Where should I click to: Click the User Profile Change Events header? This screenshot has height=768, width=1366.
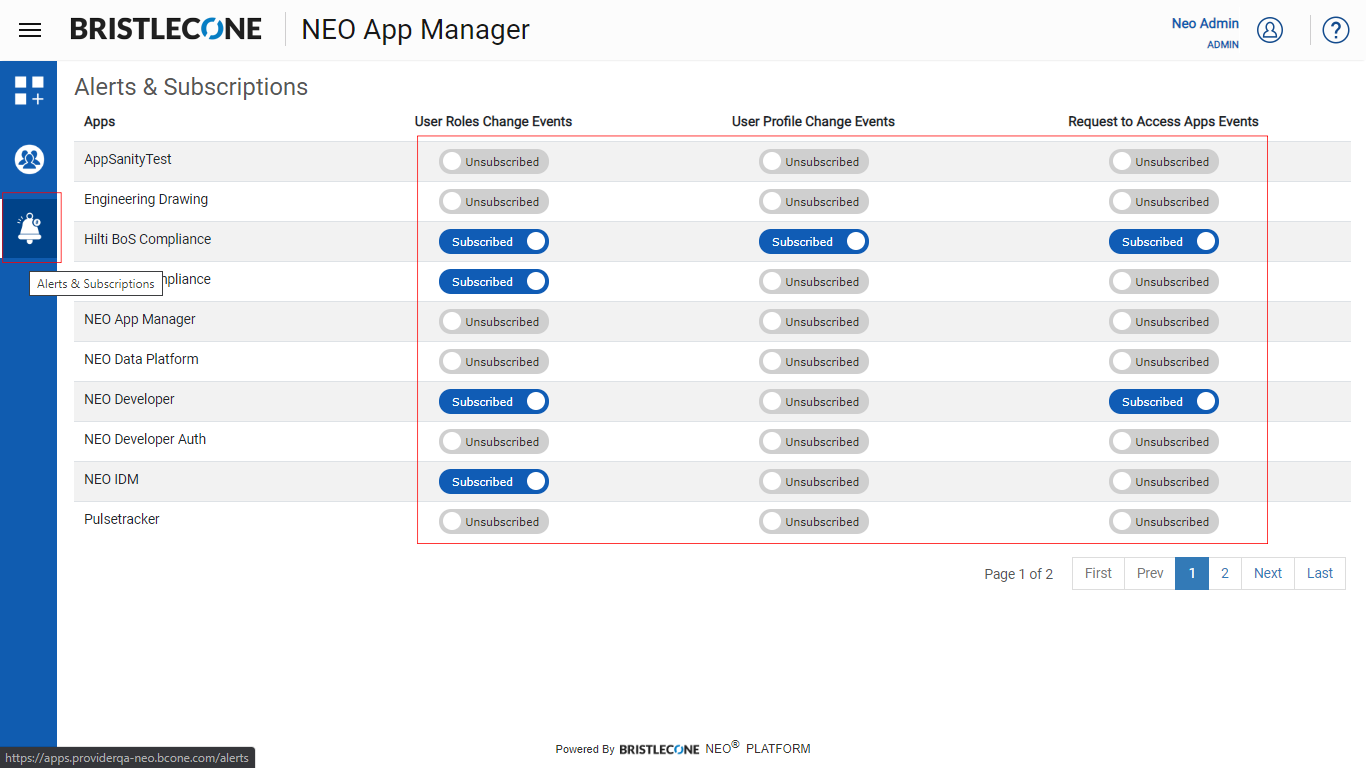tap(813, 121)
